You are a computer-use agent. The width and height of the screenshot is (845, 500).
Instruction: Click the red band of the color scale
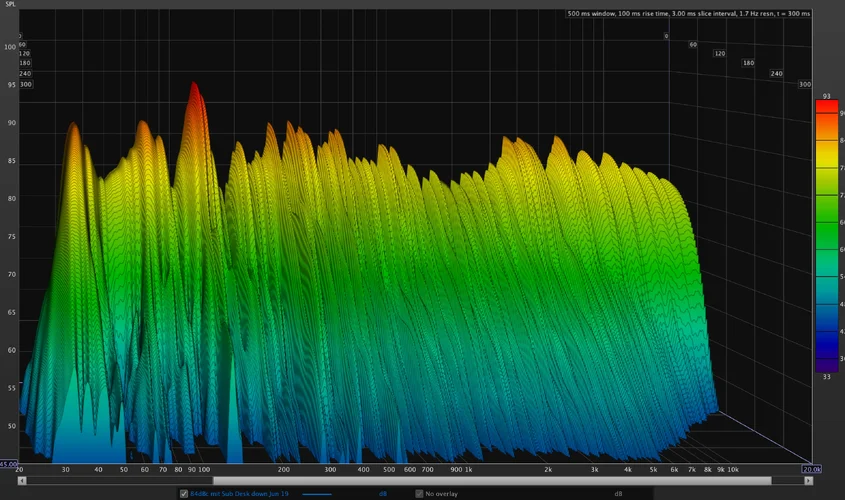pyautogui.click(x=826, y=108)
